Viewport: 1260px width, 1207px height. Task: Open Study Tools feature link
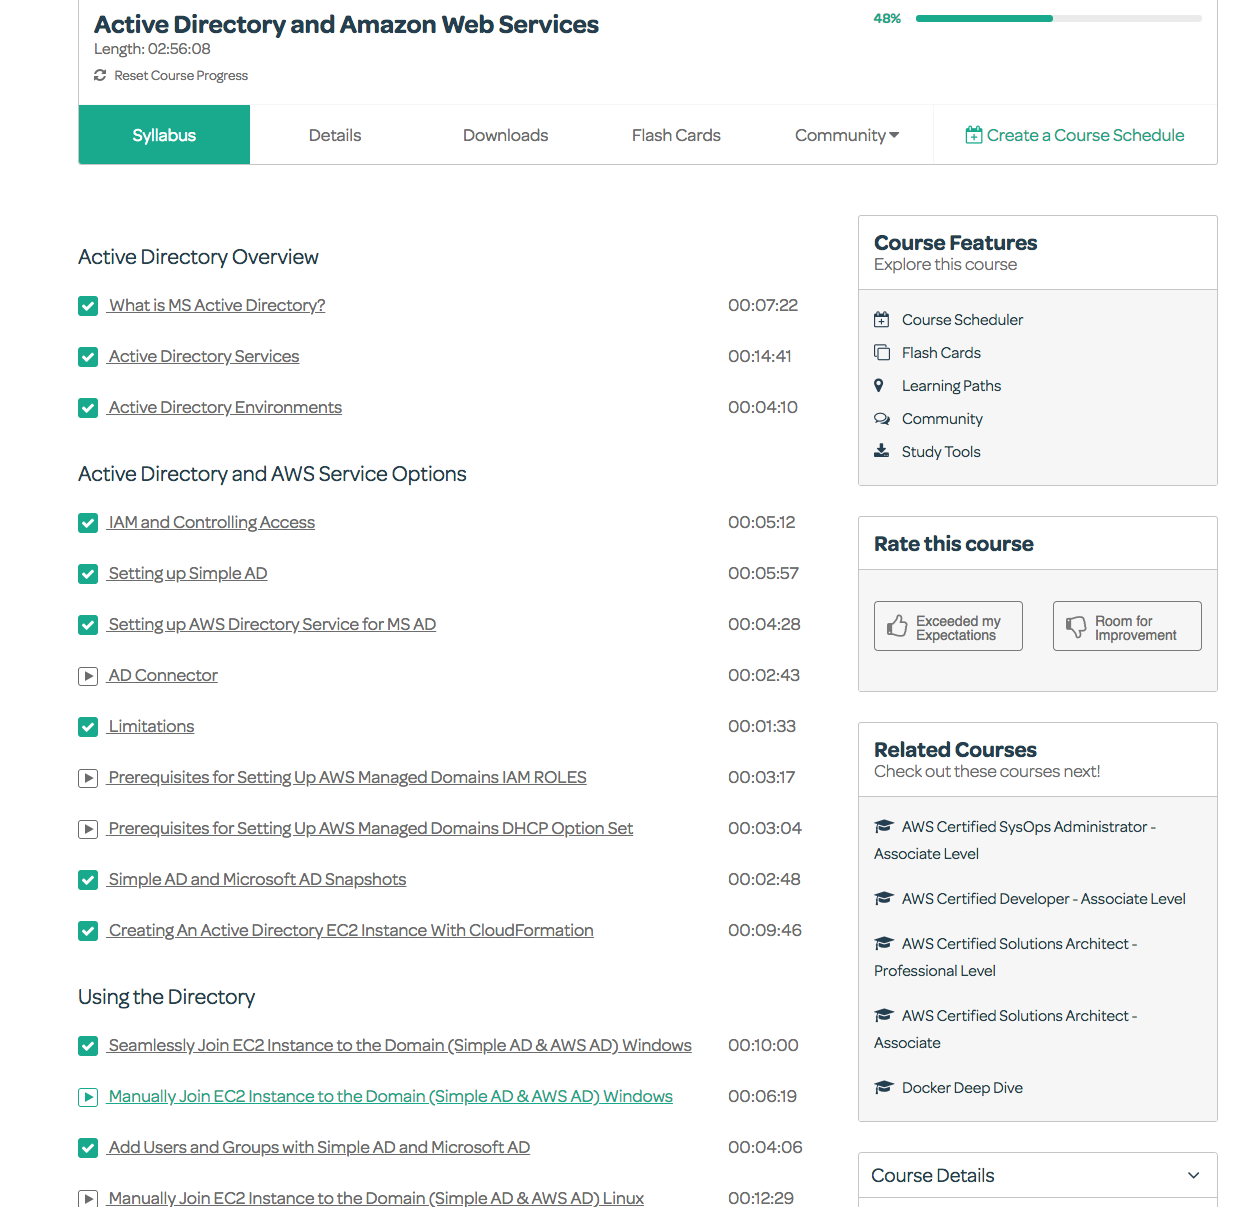pos(941,451)
